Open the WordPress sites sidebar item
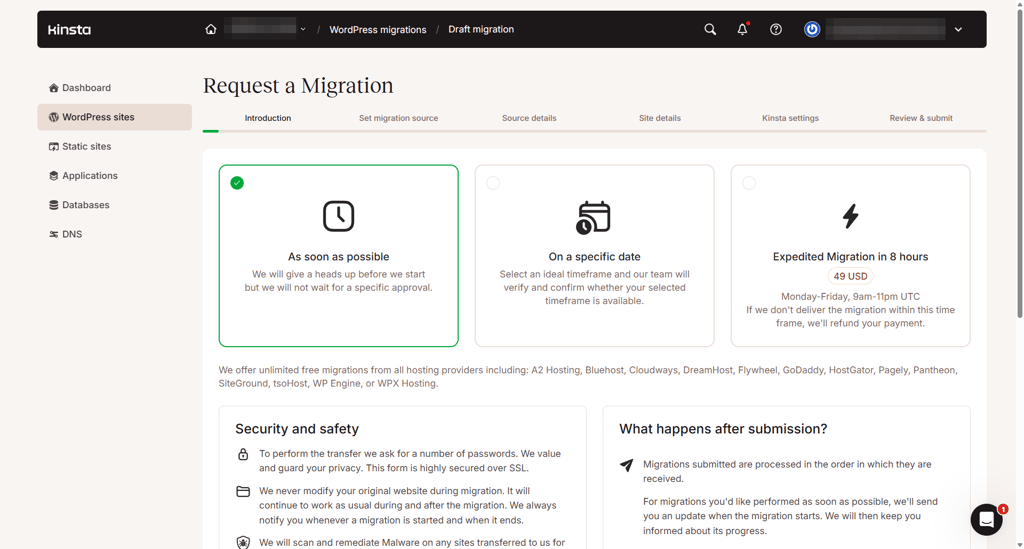 coord(114,117)
